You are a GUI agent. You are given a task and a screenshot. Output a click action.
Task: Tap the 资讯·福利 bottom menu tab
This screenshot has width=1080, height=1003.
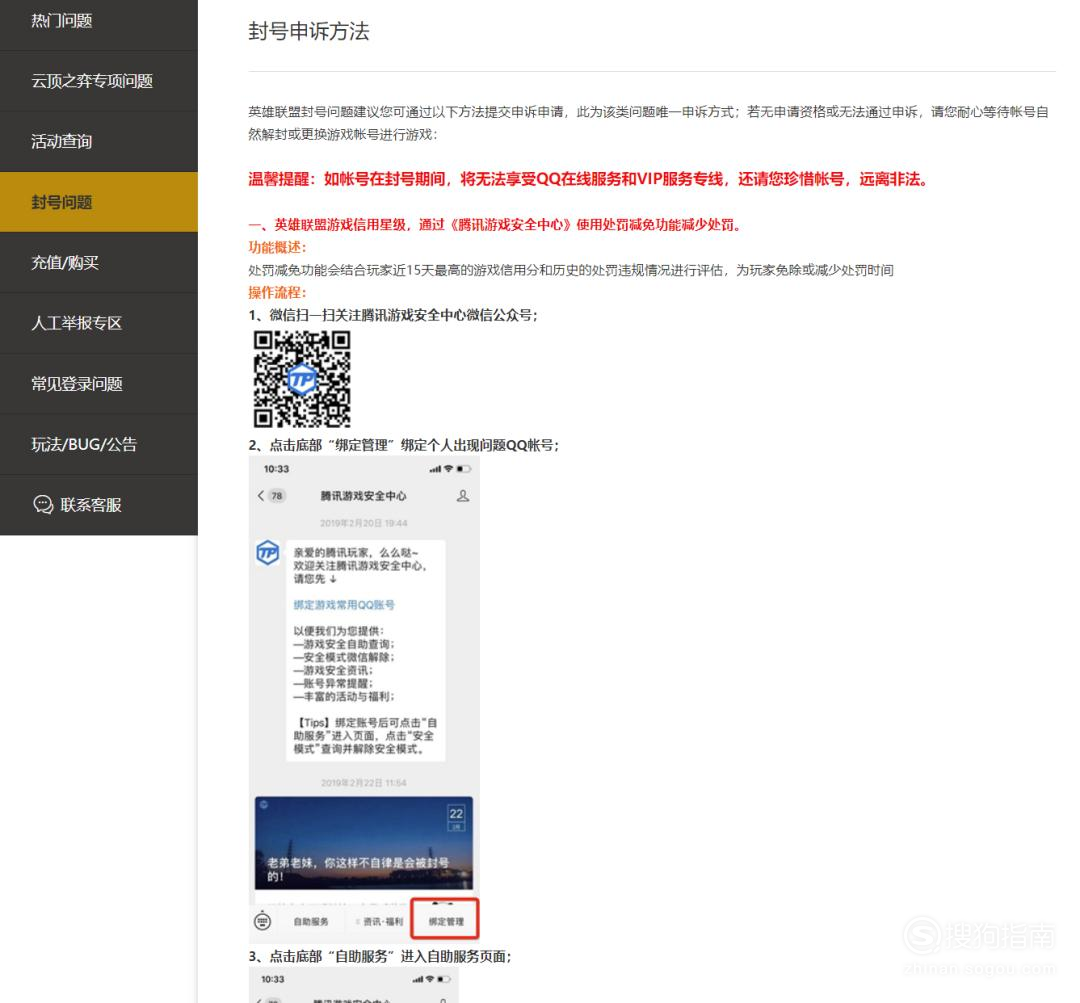(x=382, y=922)
